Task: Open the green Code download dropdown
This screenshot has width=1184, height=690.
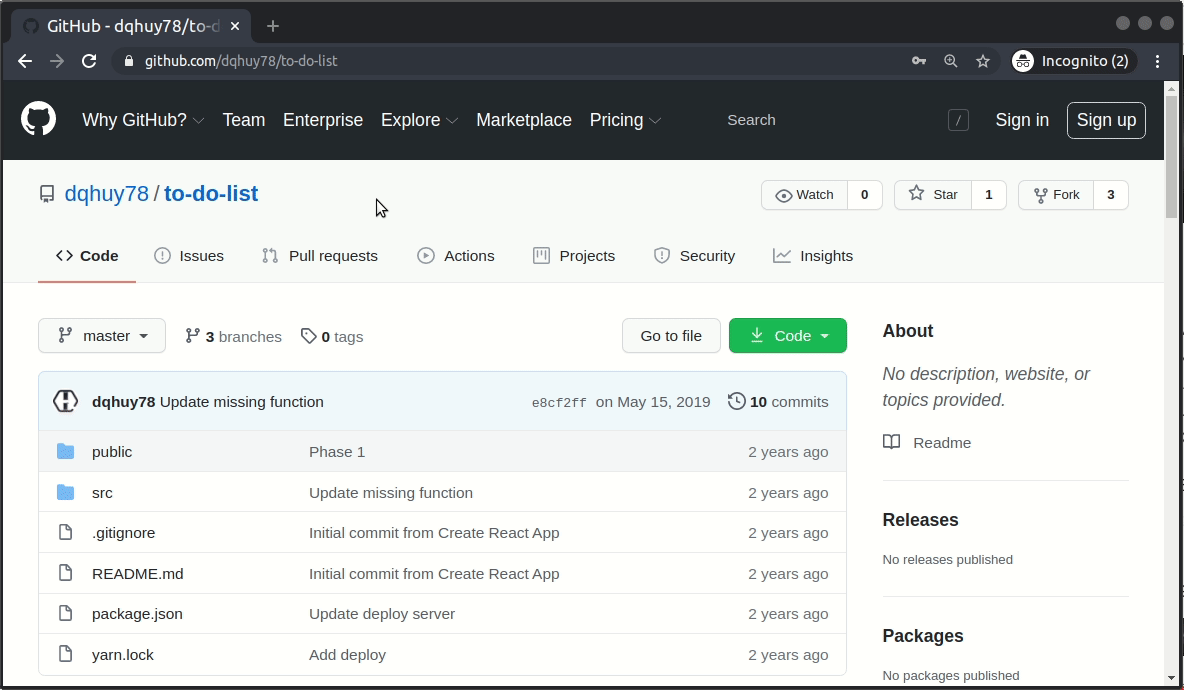Action: tap(788, 336)
